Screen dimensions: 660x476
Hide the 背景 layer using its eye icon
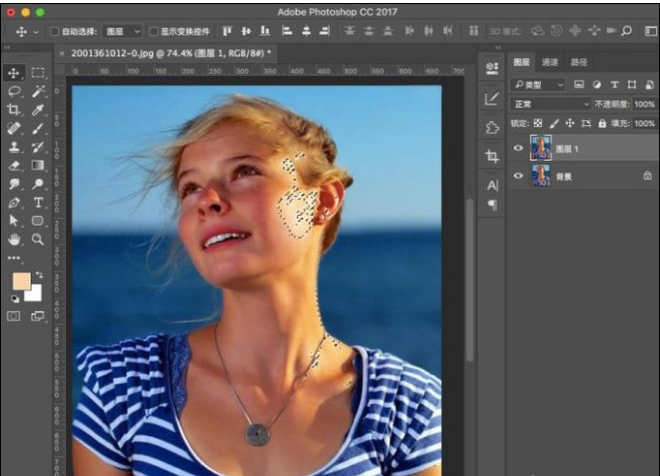point(518,176)
